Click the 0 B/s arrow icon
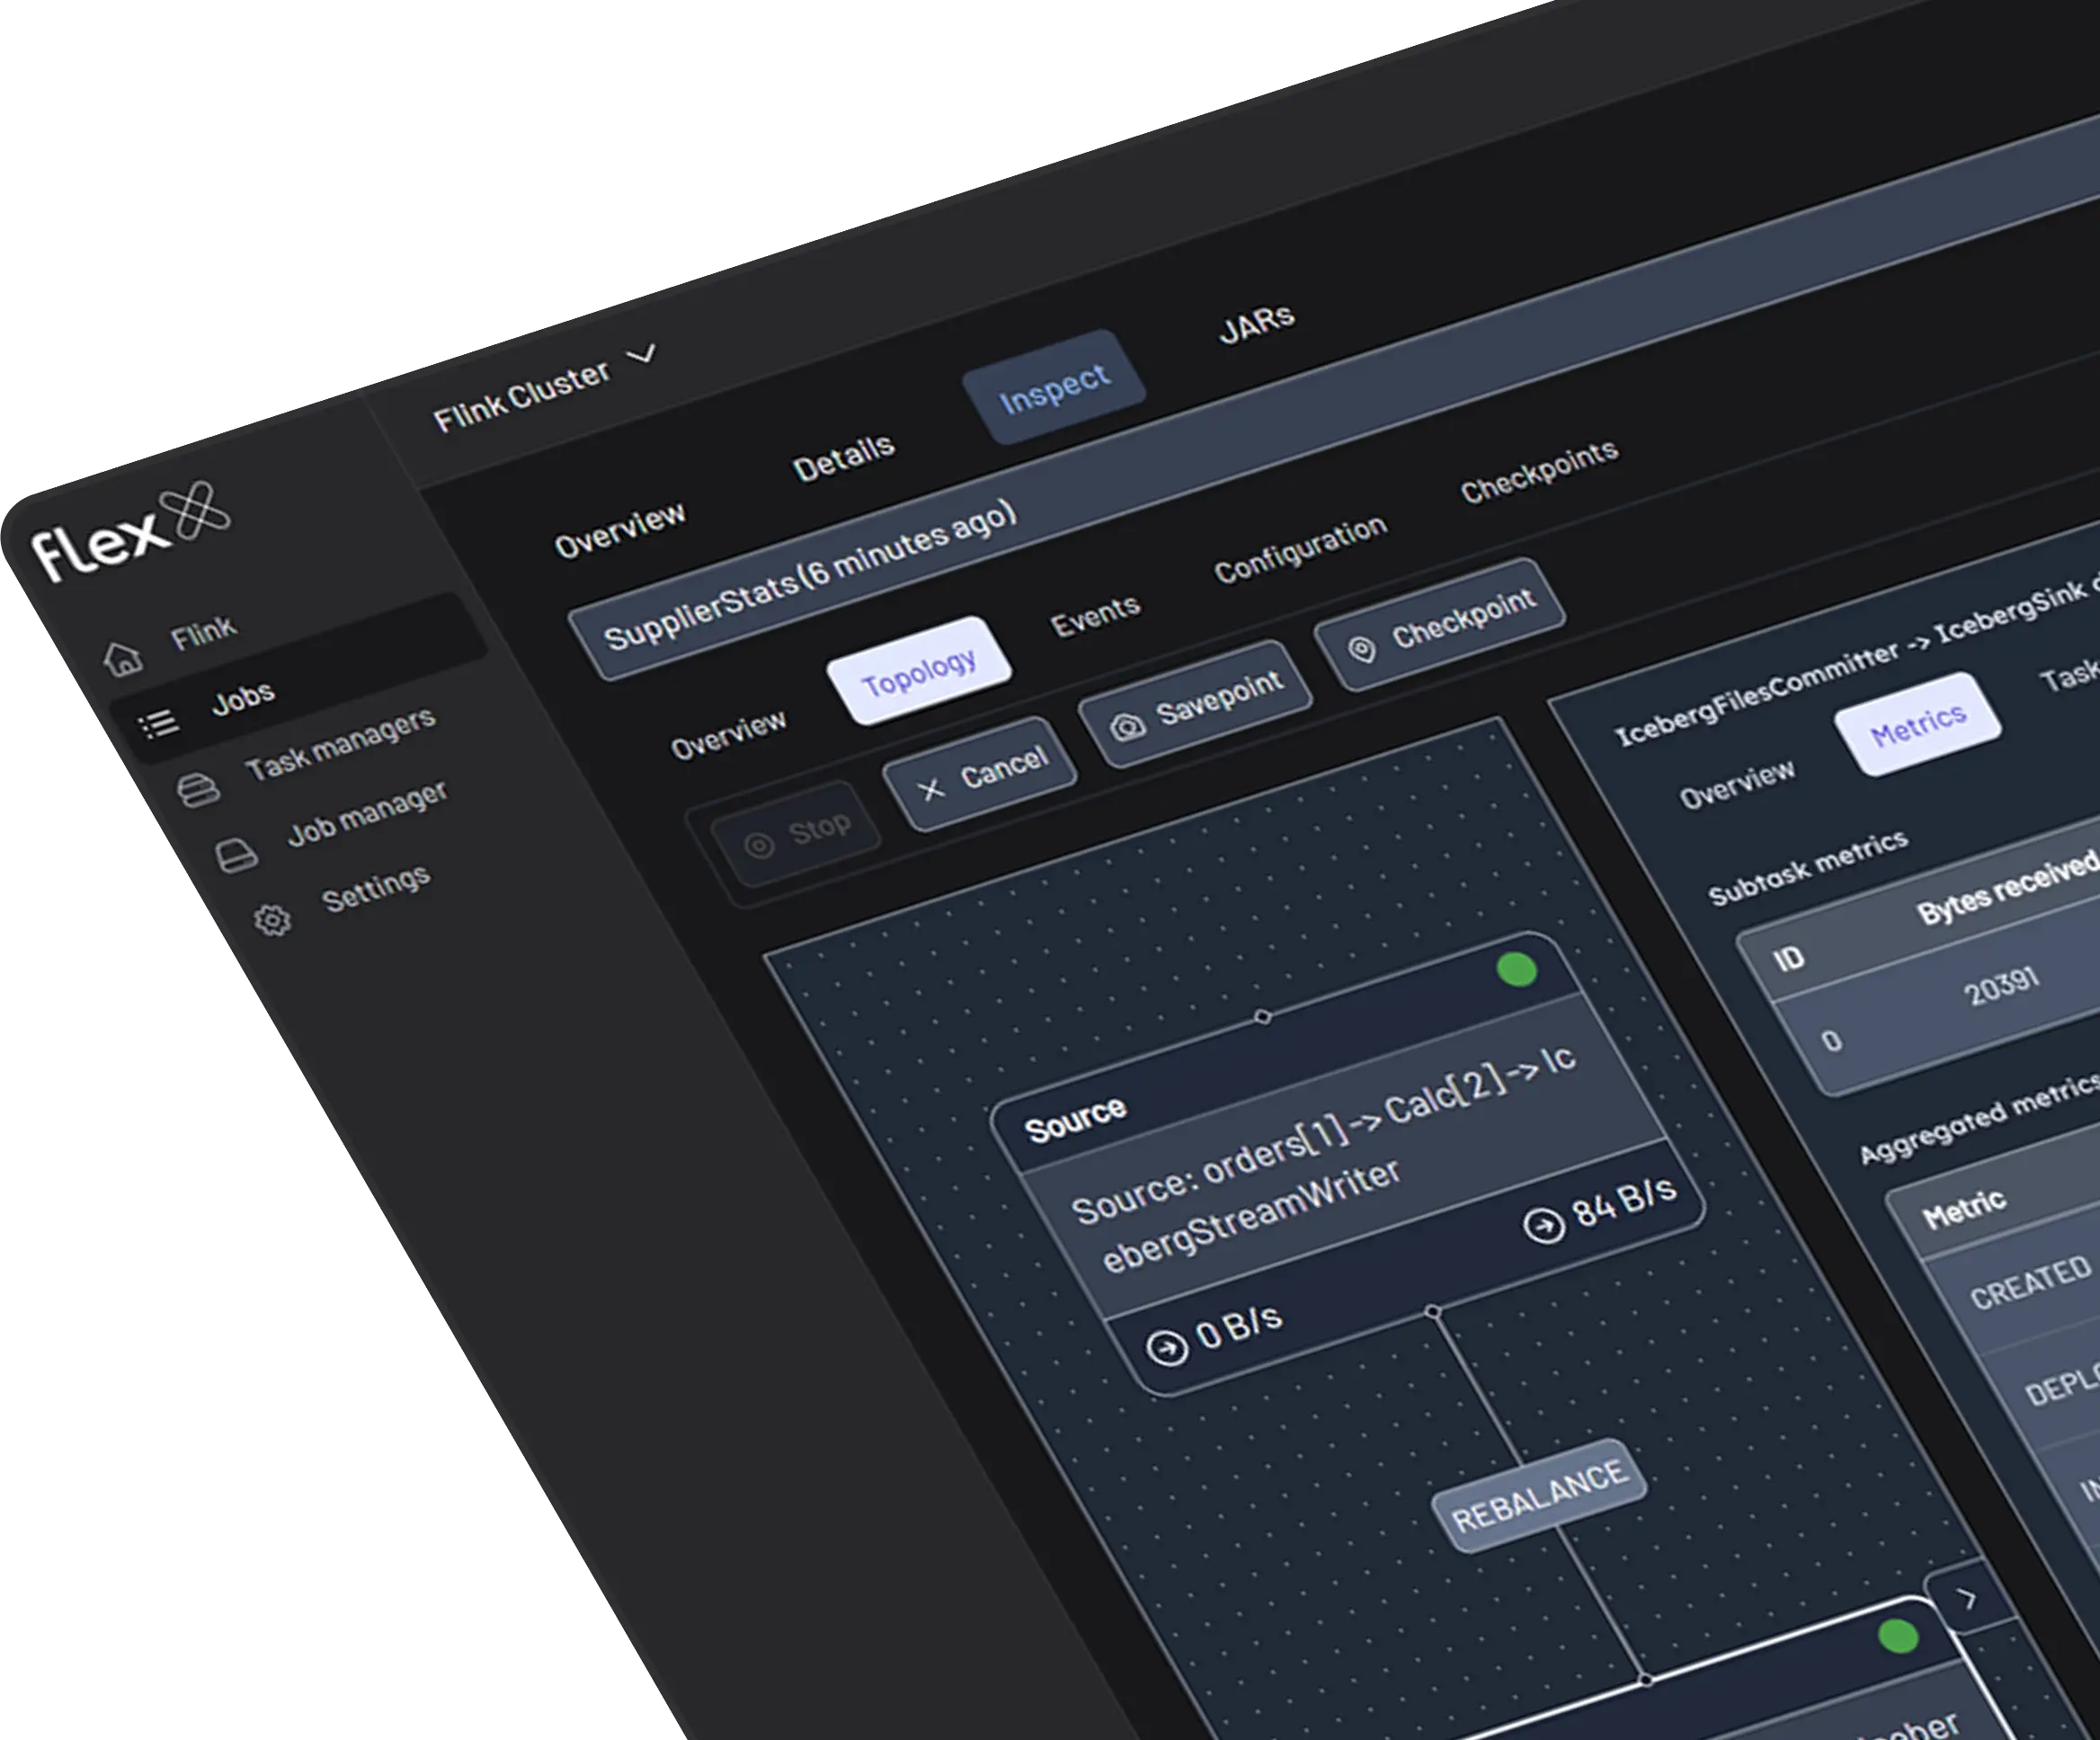This screenshot has width=2100, height=1740. pos(1166,1348)
